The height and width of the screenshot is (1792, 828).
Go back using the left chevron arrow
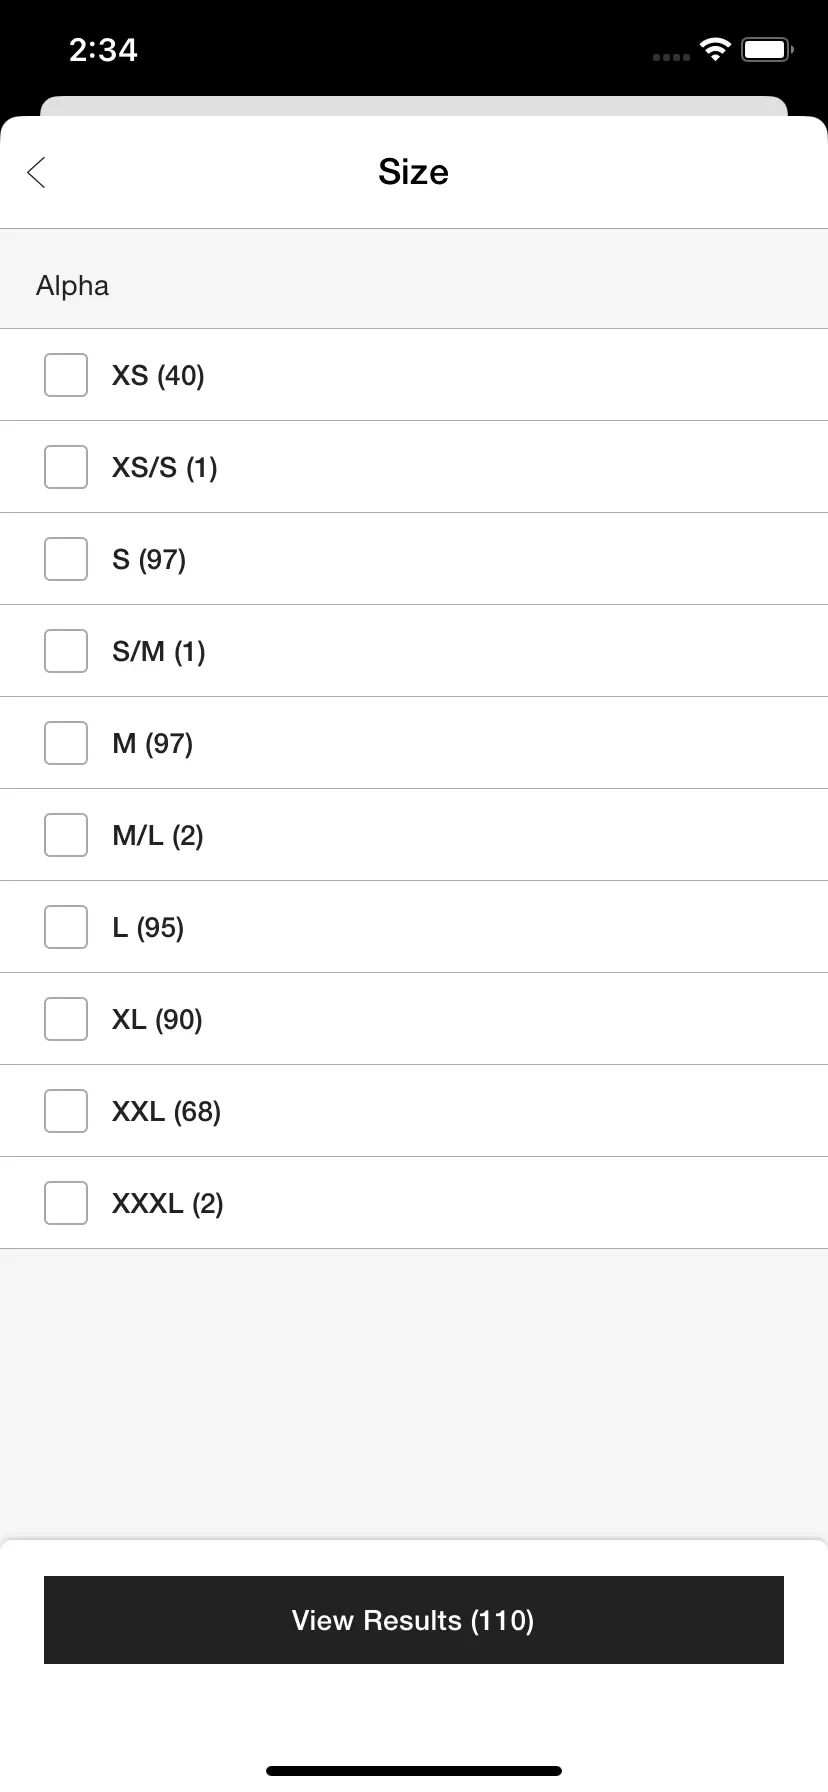click(x=37, y=172)
